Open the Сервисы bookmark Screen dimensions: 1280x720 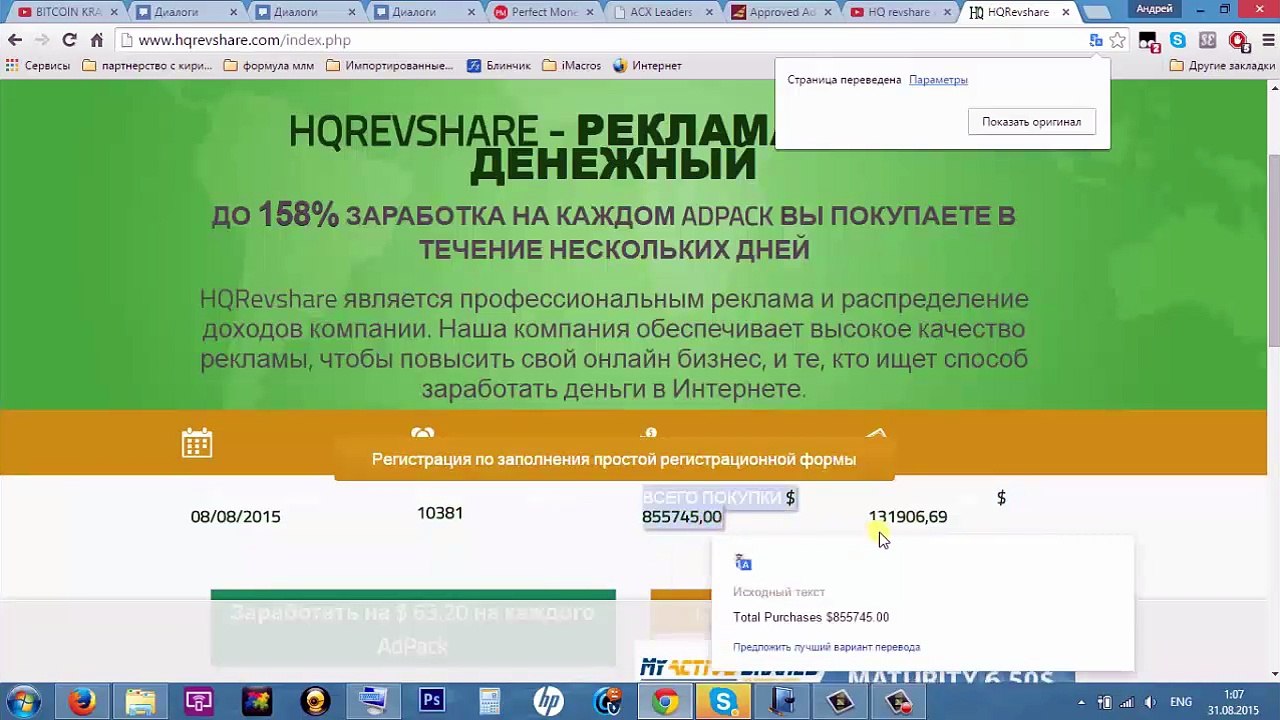pyautogui.click(x=38, y=65)
